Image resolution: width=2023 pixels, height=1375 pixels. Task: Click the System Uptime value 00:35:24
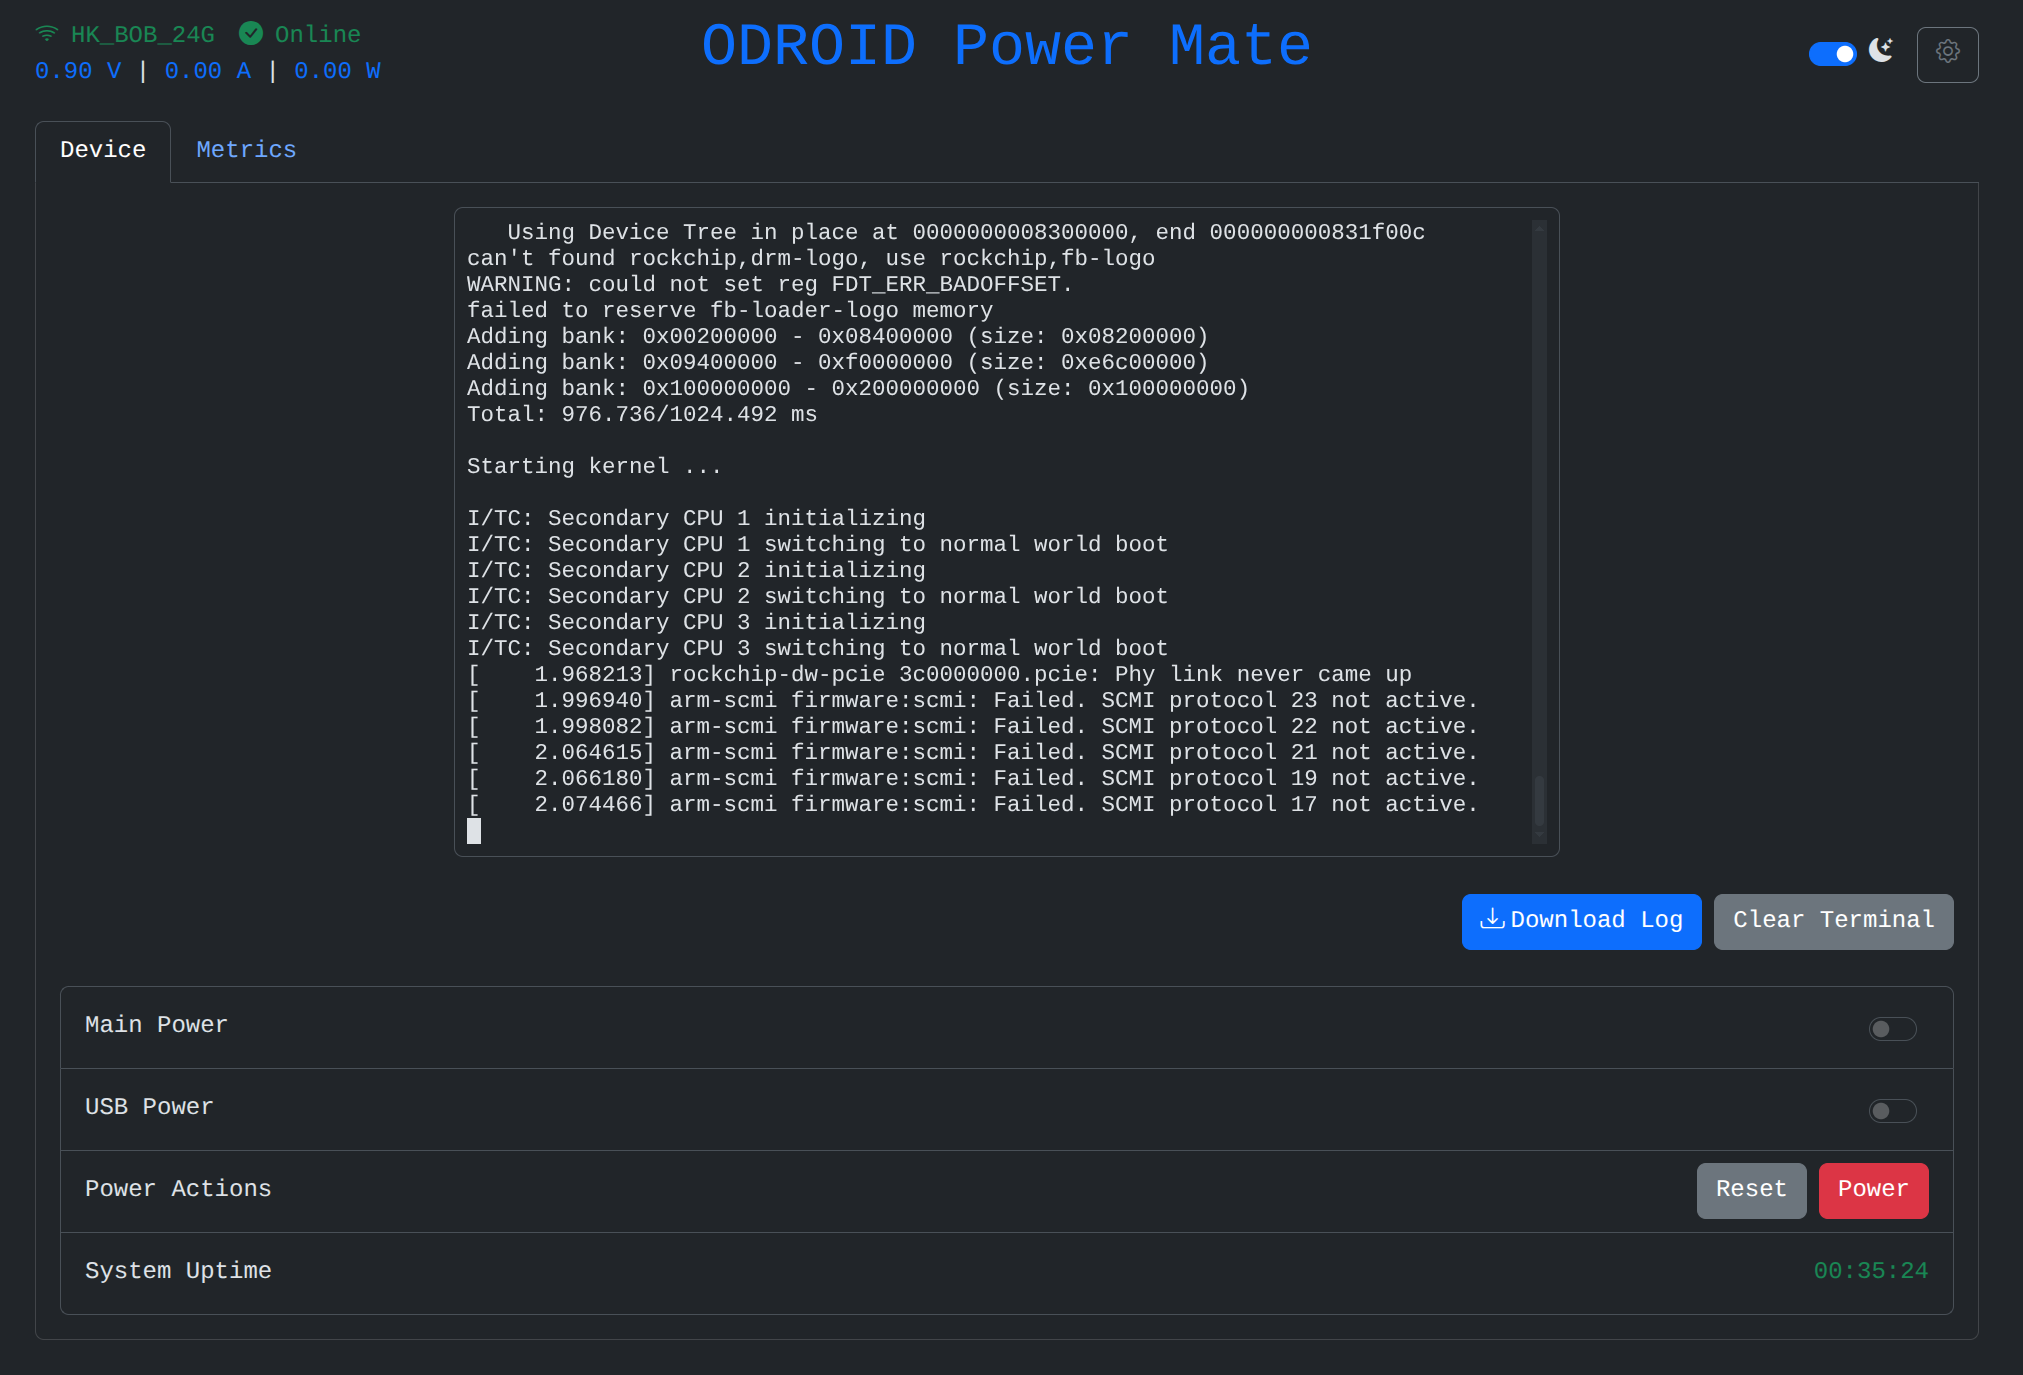click(x=1871, y=1271)
